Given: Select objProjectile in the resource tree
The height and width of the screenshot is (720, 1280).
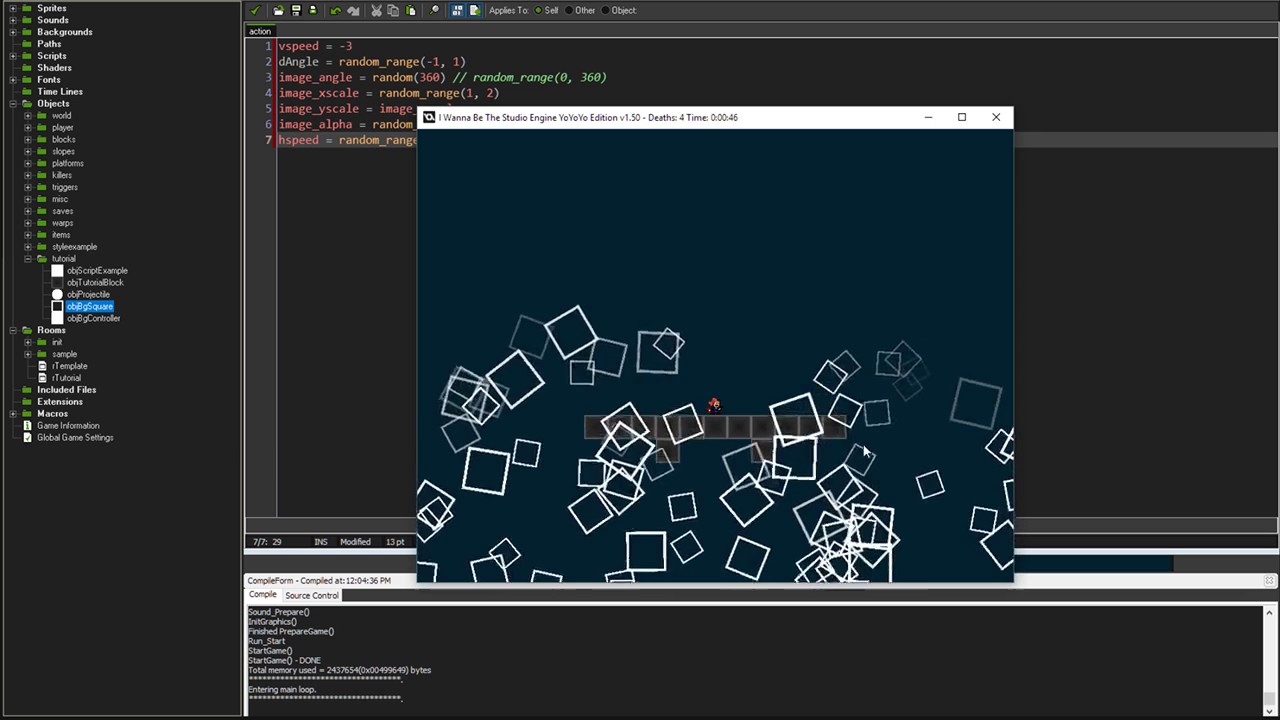Looking at the screenshot, I should 88,295.
